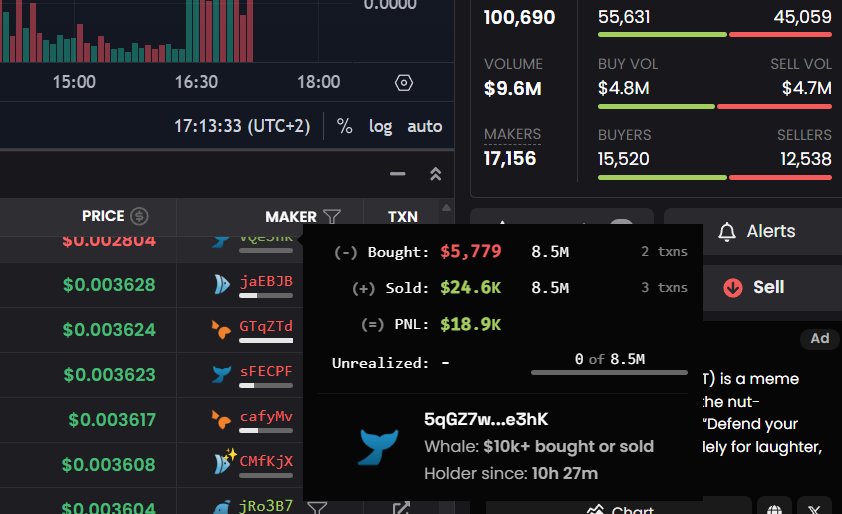The width and height of the screenshot is (842, 514).
Task: Expand transactions panel with double chevron
Action: 435,173
